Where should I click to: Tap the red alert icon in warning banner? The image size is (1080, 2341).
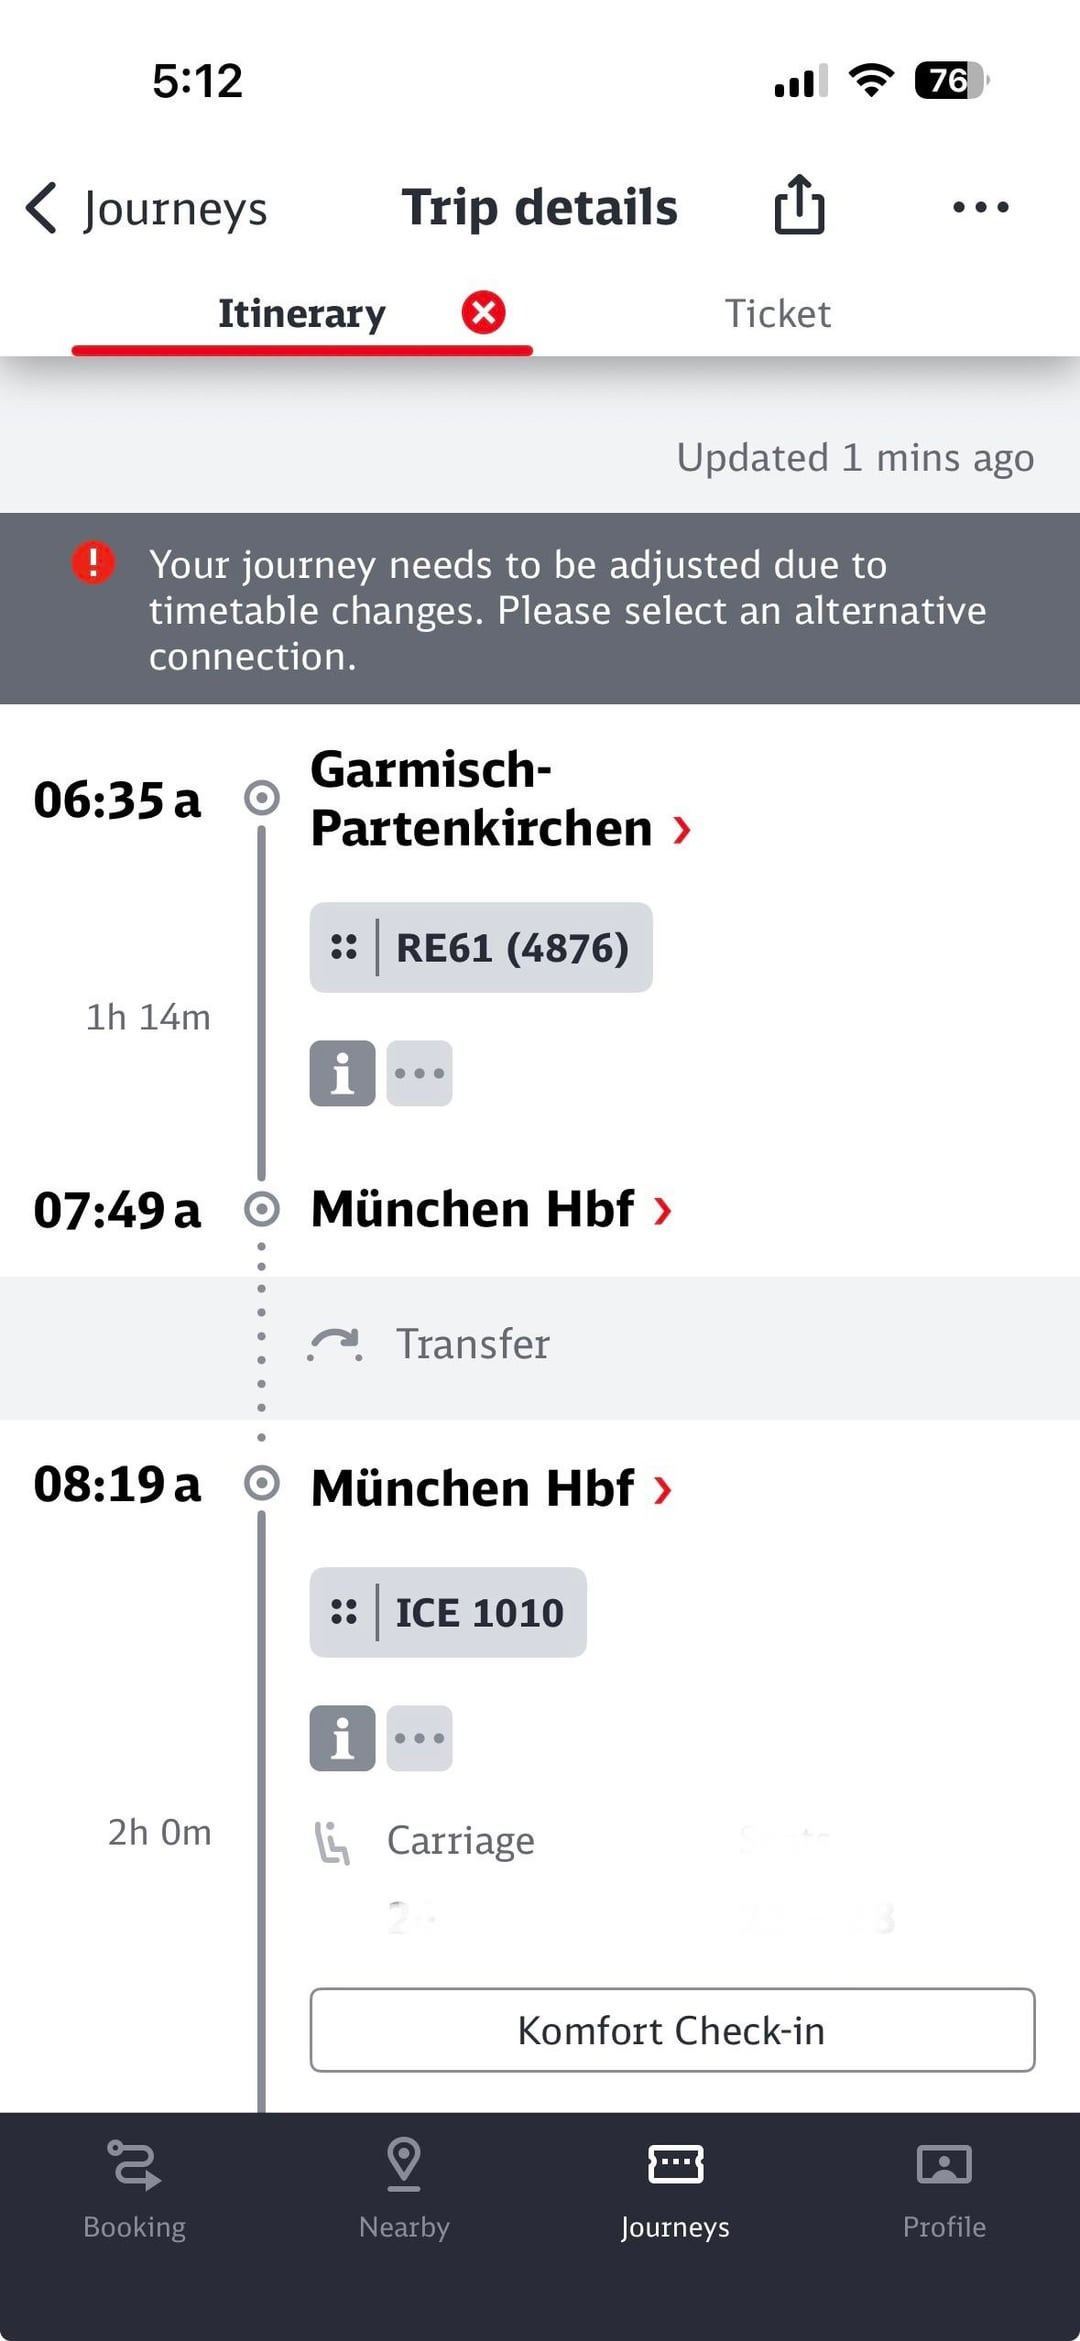coord(93,563)
